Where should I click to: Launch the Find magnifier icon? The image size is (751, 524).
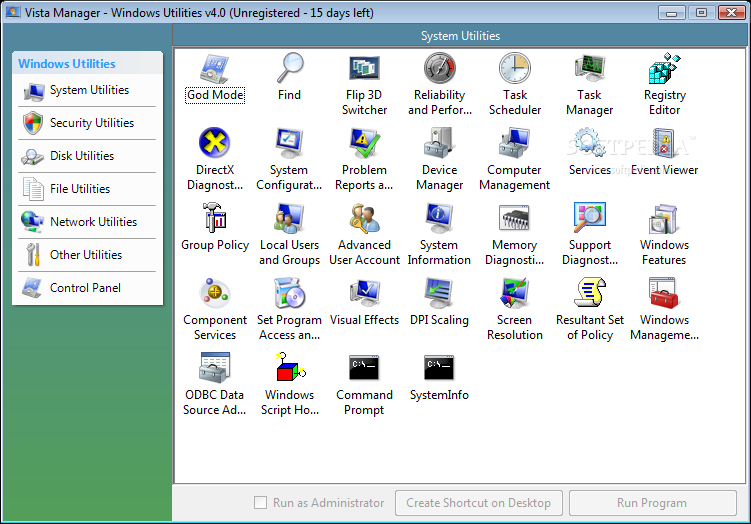(x=290, y=69)
